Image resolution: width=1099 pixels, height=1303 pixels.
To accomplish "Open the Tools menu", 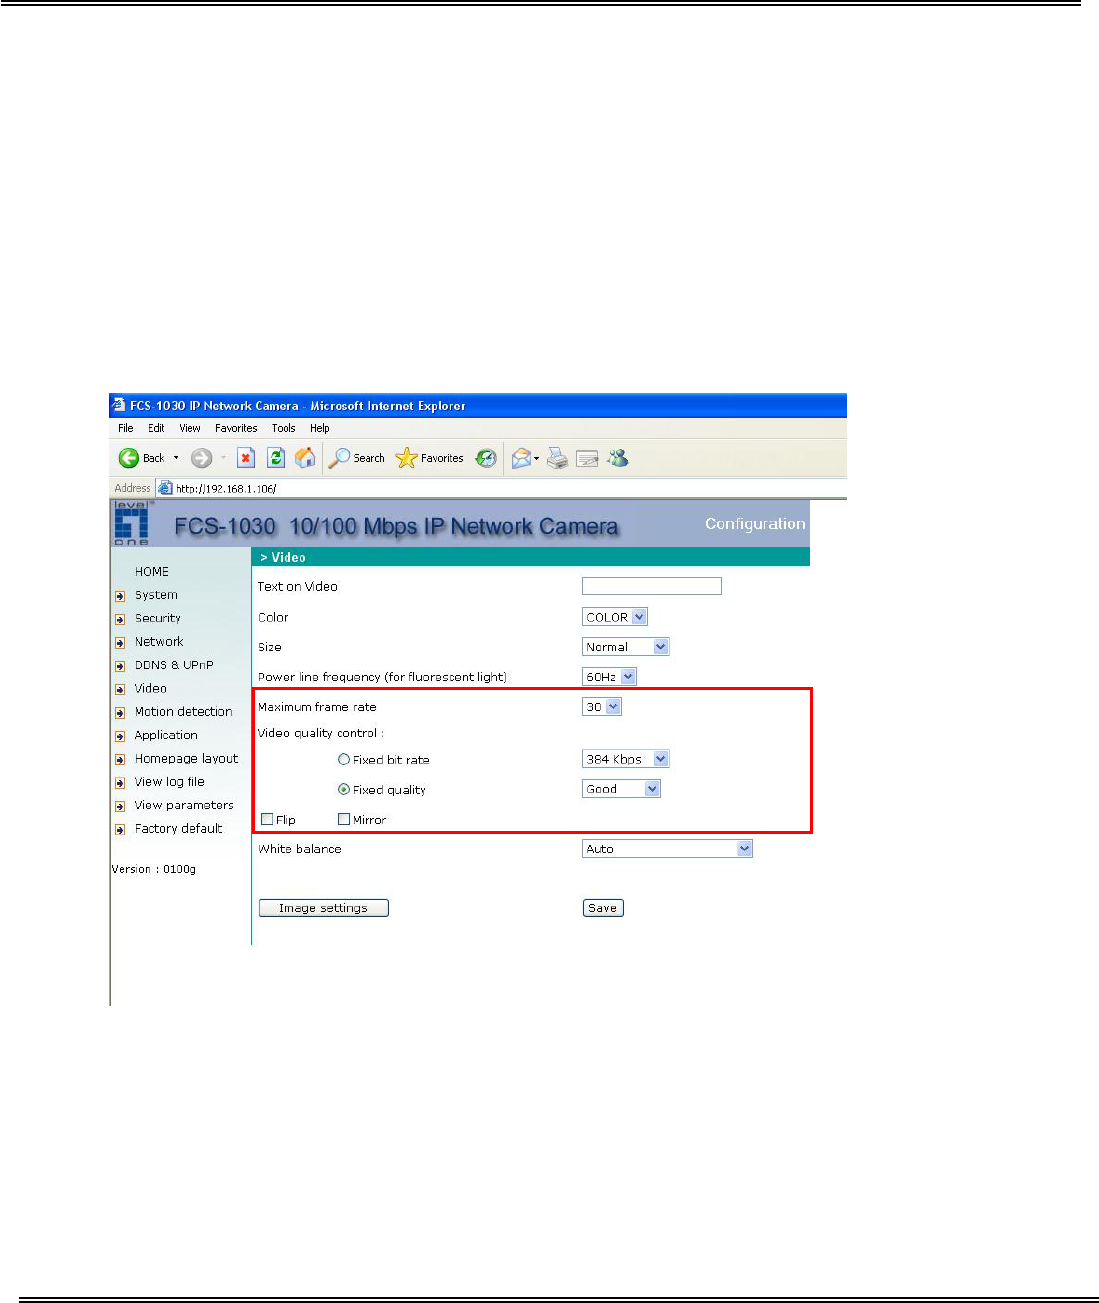I will point(284,428).
